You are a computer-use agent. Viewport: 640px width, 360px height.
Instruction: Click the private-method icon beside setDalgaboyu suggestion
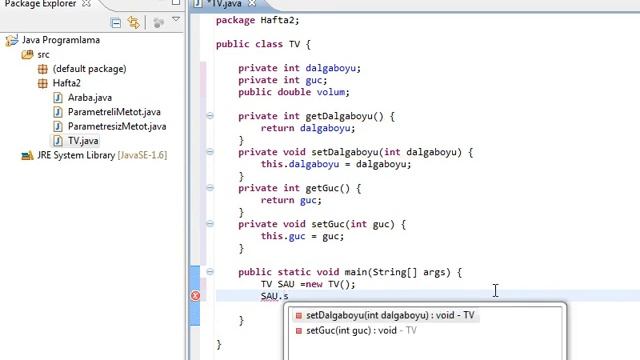[x=299, y=316]
